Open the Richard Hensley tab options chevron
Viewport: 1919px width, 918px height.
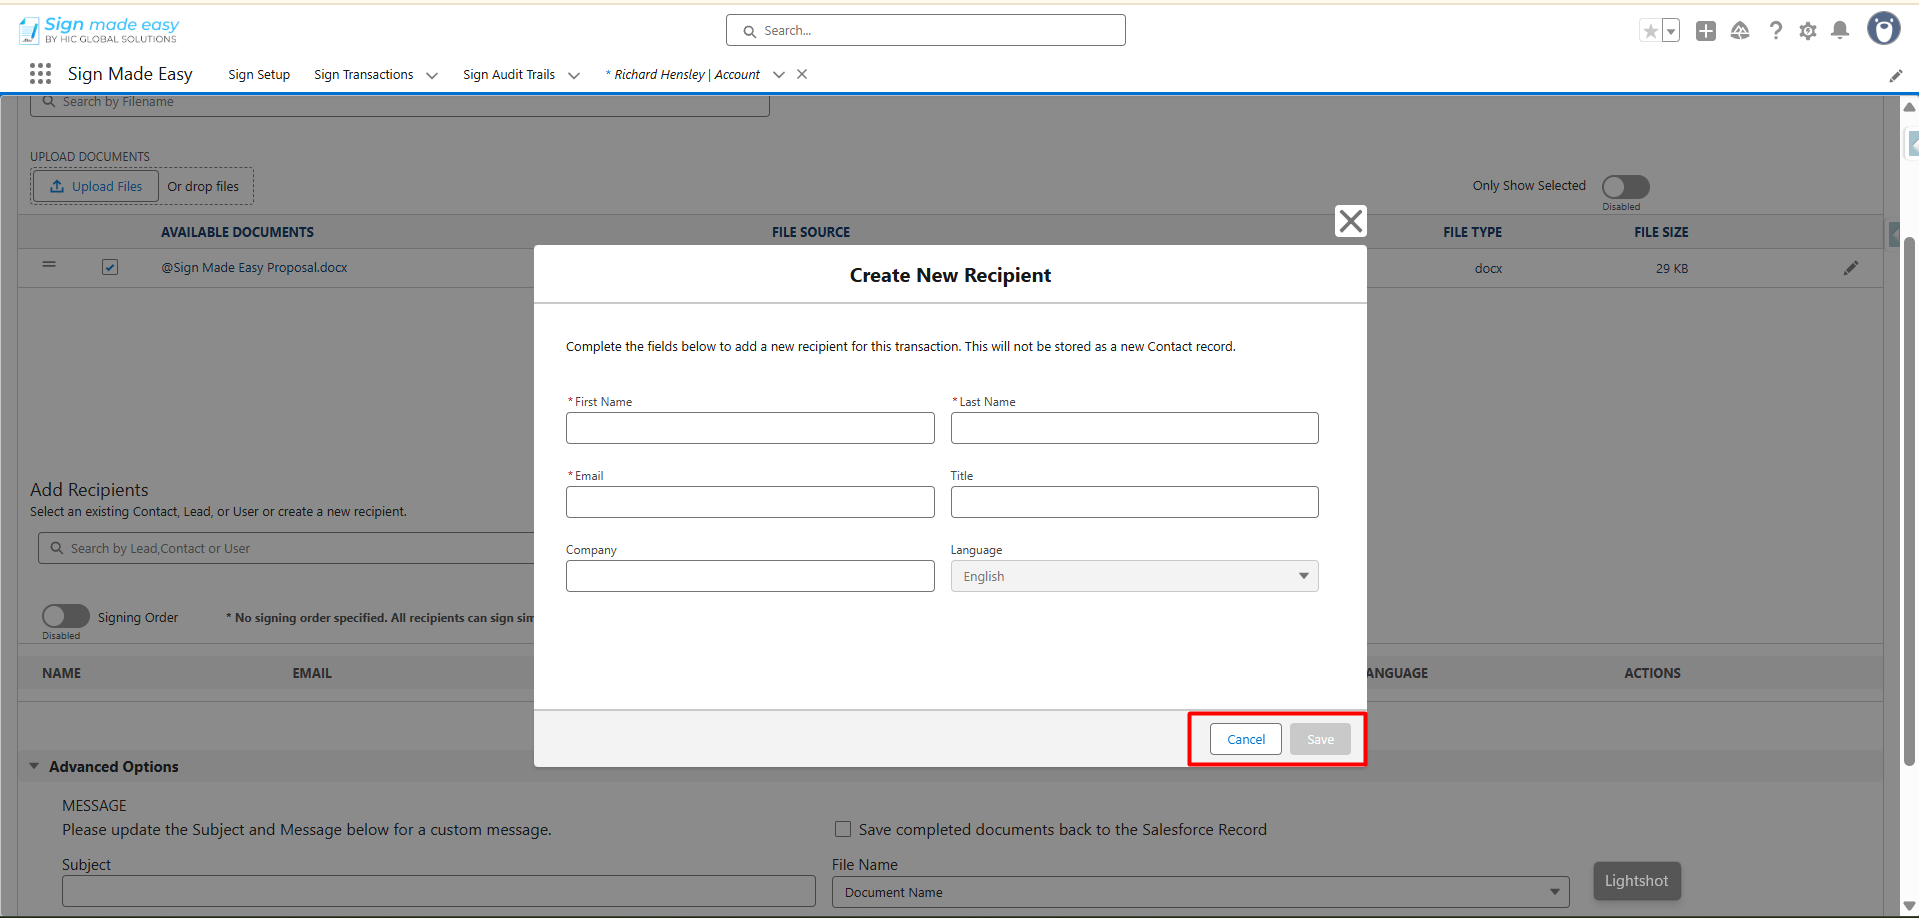click(x=779, y=75)
